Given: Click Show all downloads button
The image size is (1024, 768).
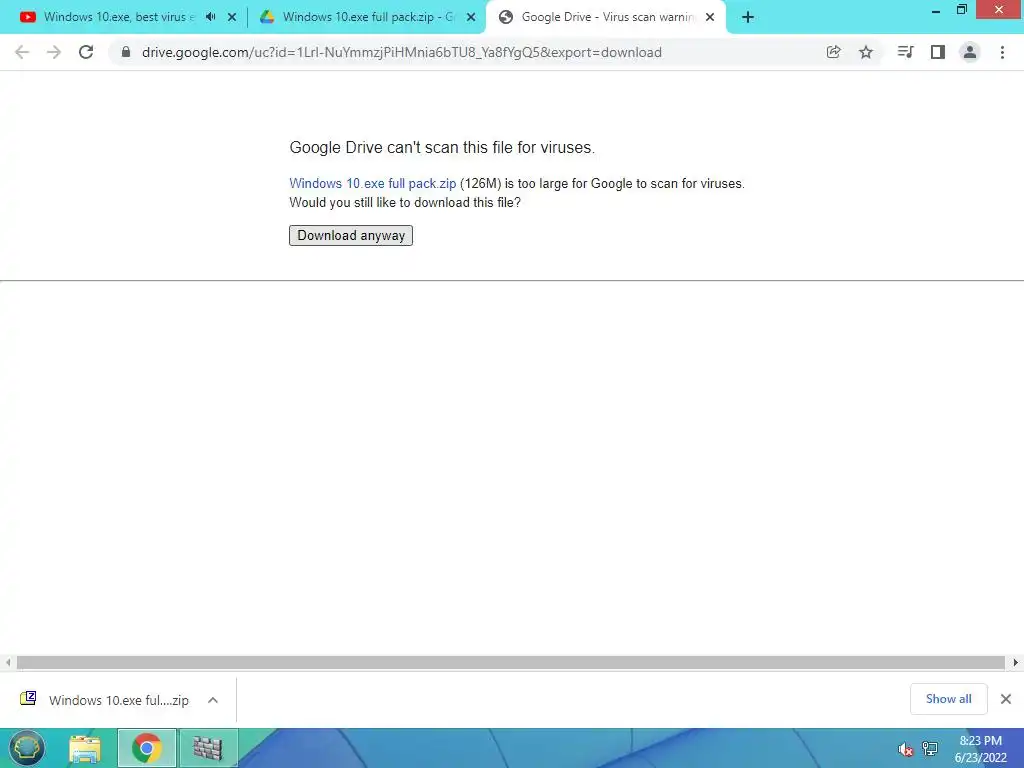Looking at the screenshot, I should click(948, 699).
